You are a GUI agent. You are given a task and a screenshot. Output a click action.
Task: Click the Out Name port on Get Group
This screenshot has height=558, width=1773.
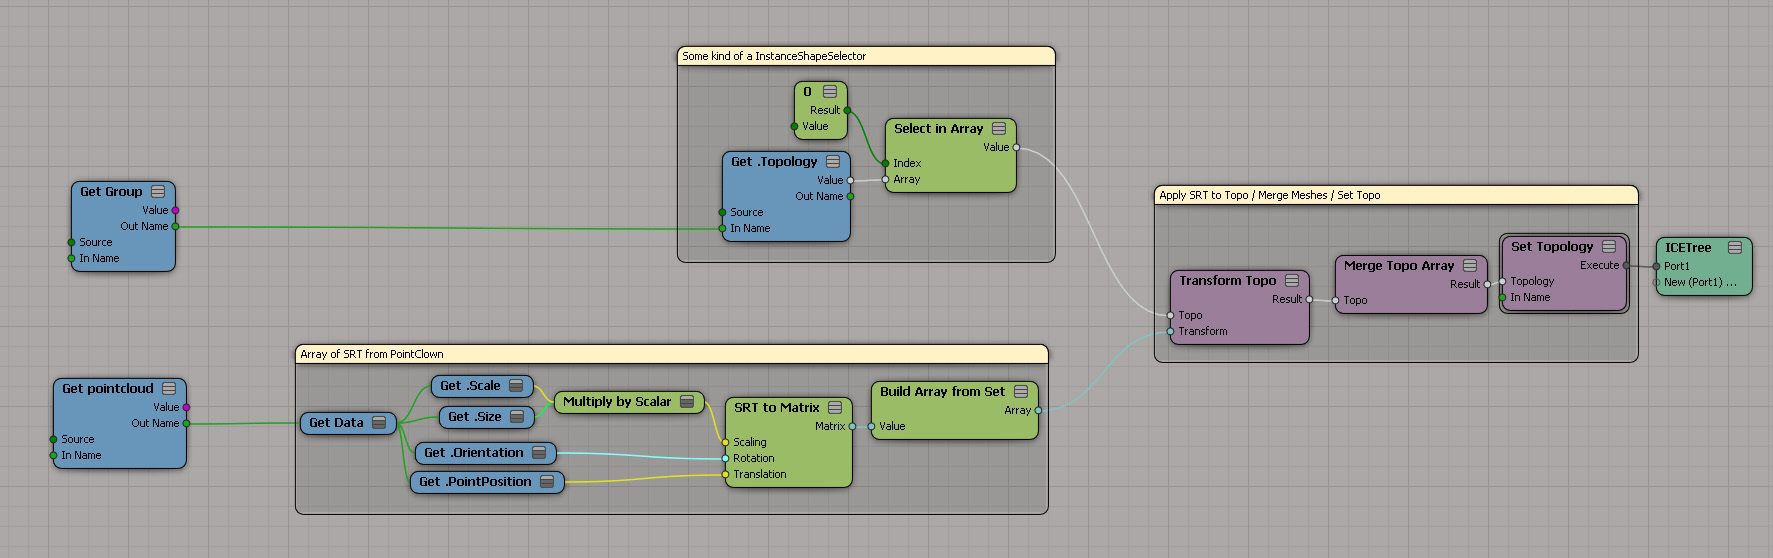[x=175, y=226]
